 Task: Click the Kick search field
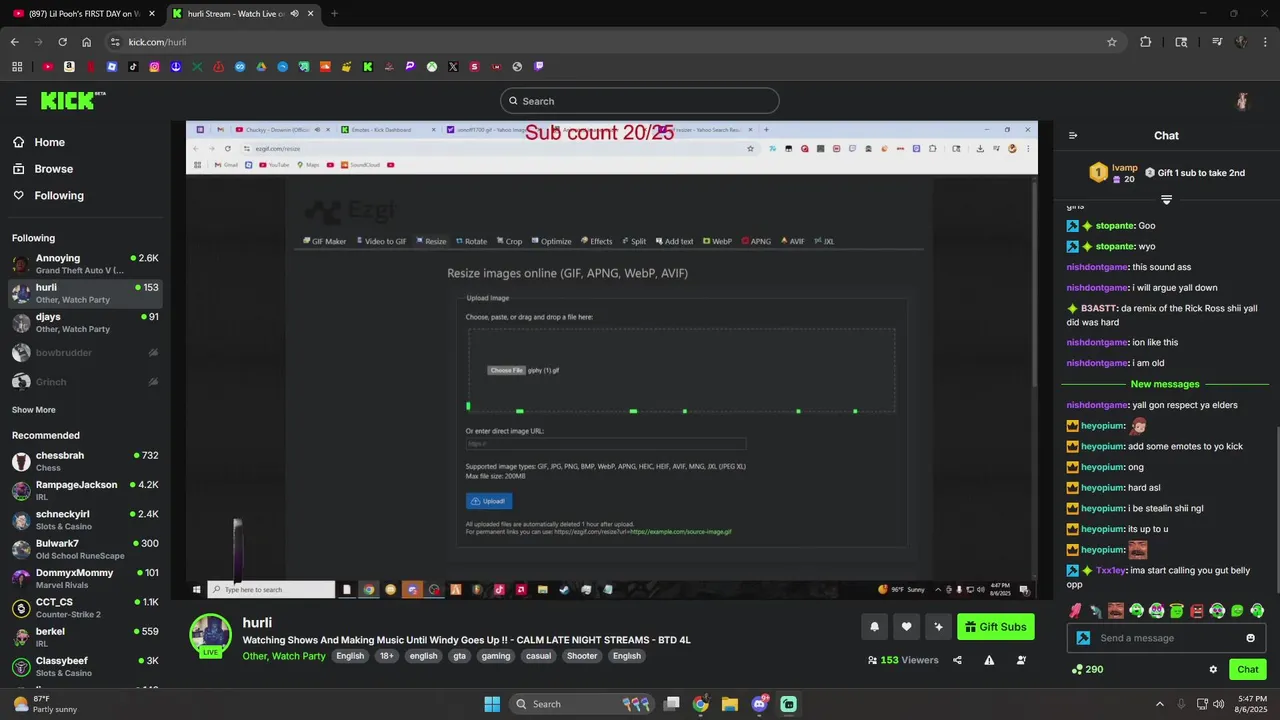click(x=640, y=101)
